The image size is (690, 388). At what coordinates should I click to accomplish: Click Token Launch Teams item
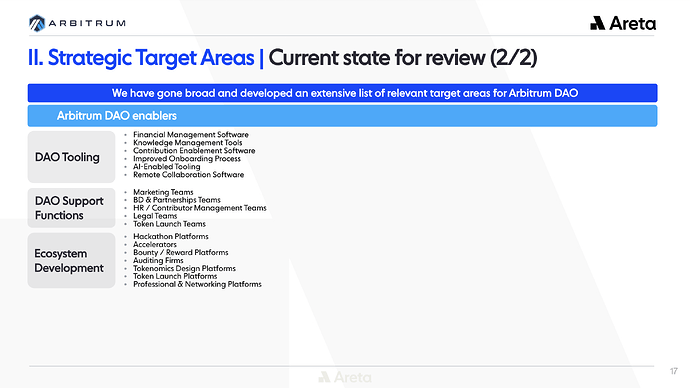(169, 224)
